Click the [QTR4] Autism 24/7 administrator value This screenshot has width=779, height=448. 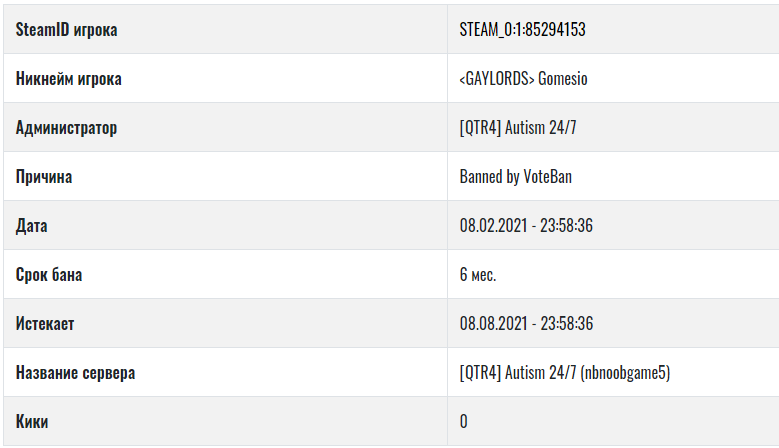[x=518, y=128]
